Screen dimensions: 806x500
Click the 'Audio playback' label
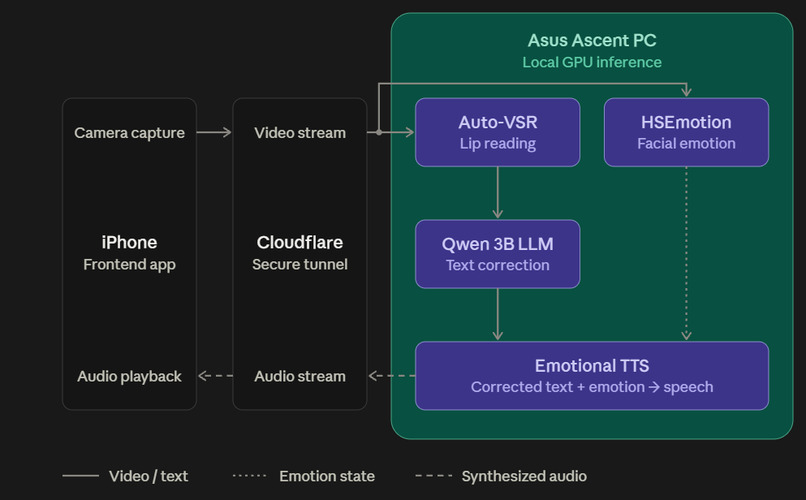click(x=129, y=376)
